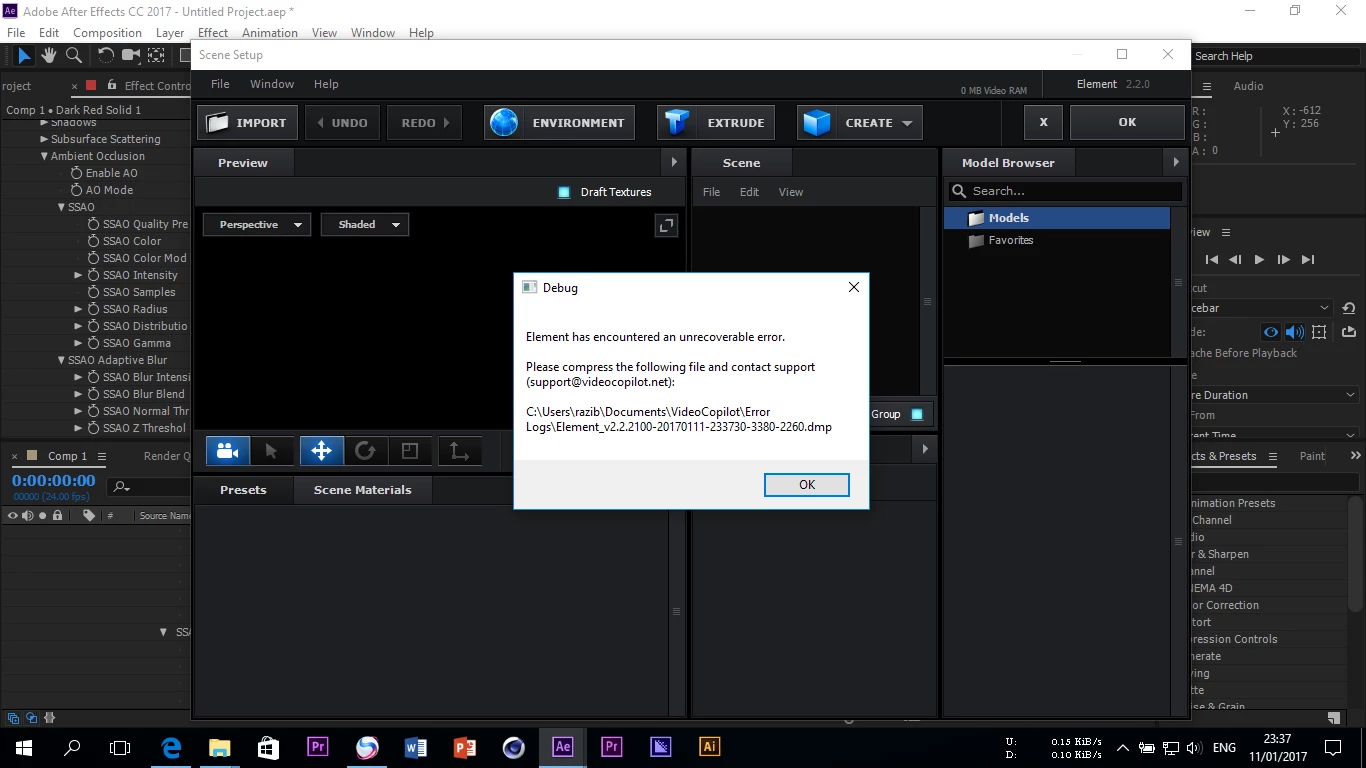This screenshot has width=1366, height=768.
Task: Toggle overlays and layer controls in preview
Action: 1319,332
